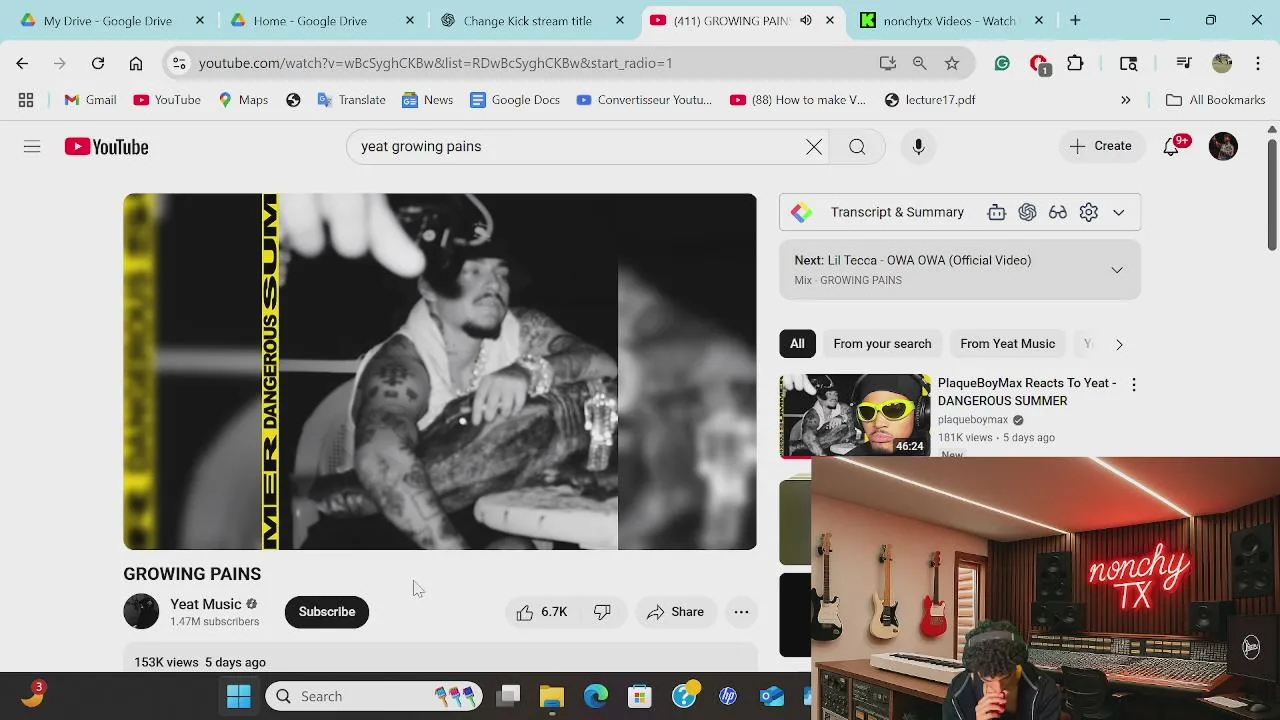Open Transcript & Summary settings gear

coord(1088,212)
